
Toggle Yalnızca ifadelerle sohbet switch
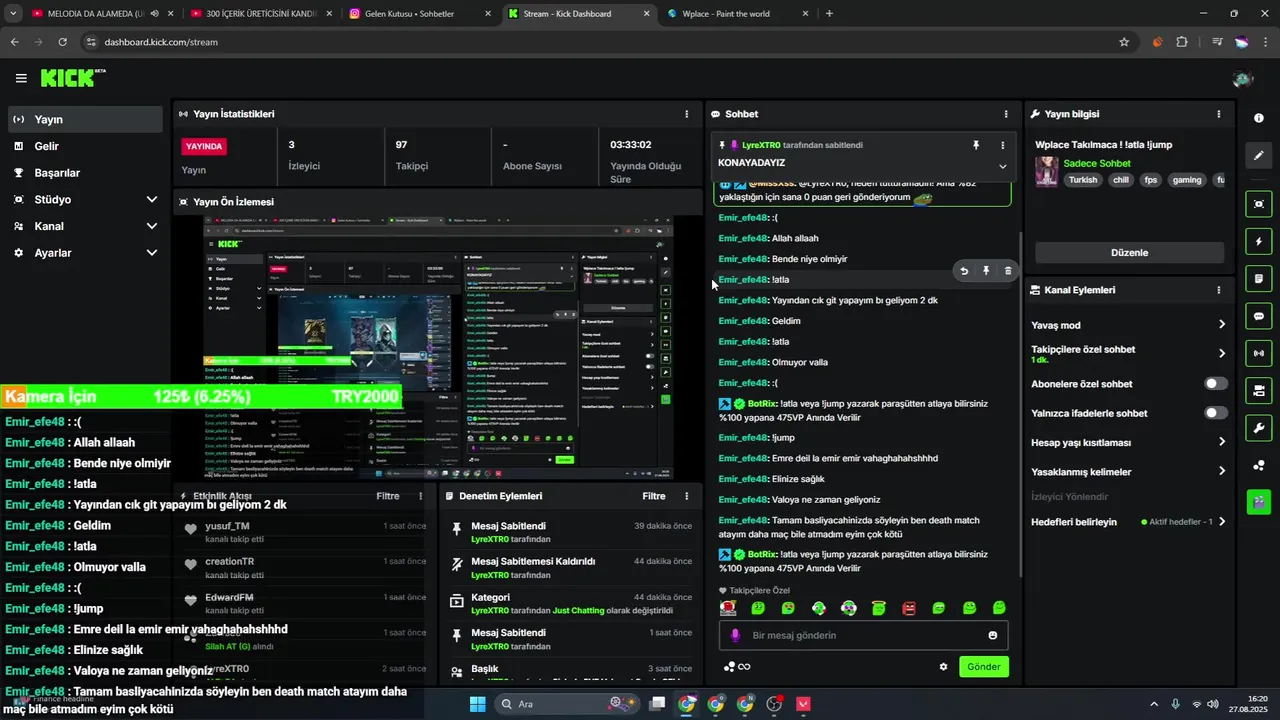pyautogui.click(x=1216, y=413)
